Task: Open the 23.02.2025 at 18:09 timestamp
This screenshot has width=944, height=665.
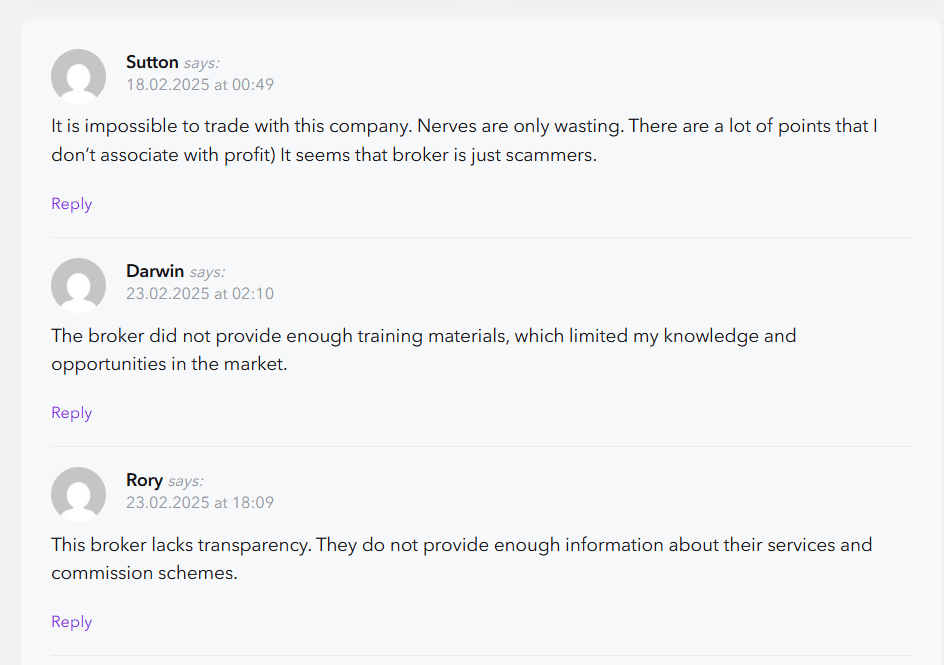Action: (x=200, y=502)
